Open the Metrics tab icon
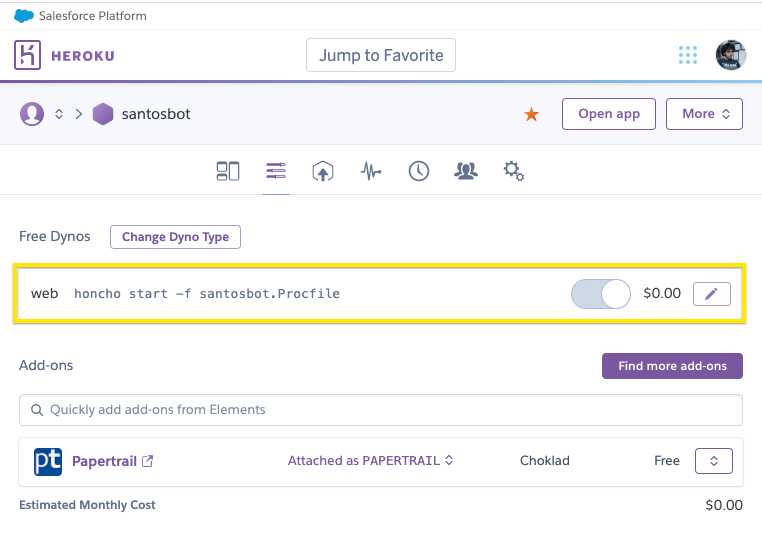This screenshot has width=762, height=541. point(371,171)
